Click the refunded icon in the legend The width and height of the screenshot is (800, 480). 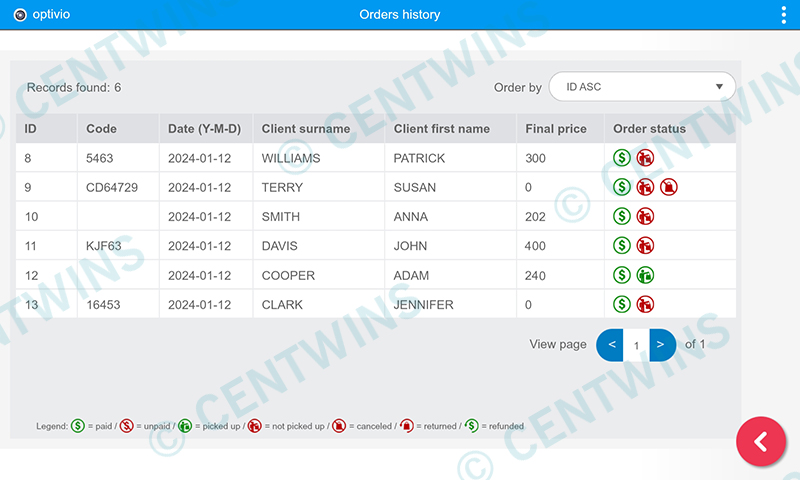click(471, 426)
